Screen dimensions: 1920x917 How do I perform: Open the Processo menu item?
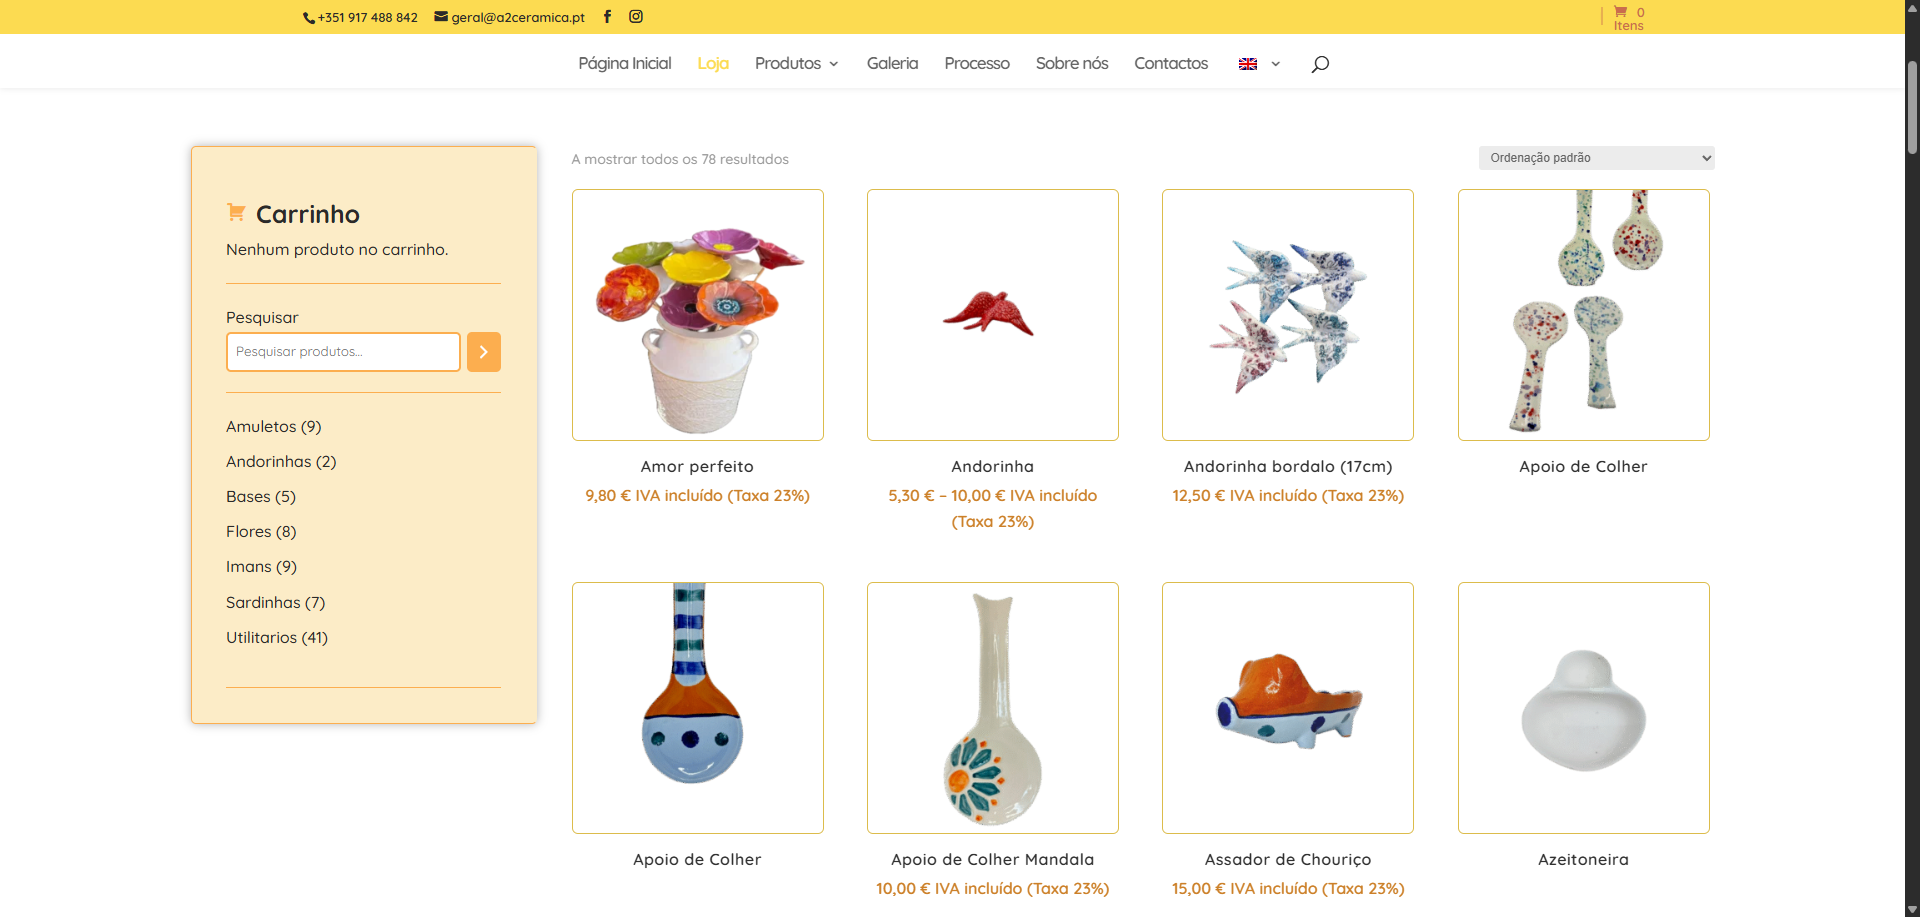click(977, 63)
